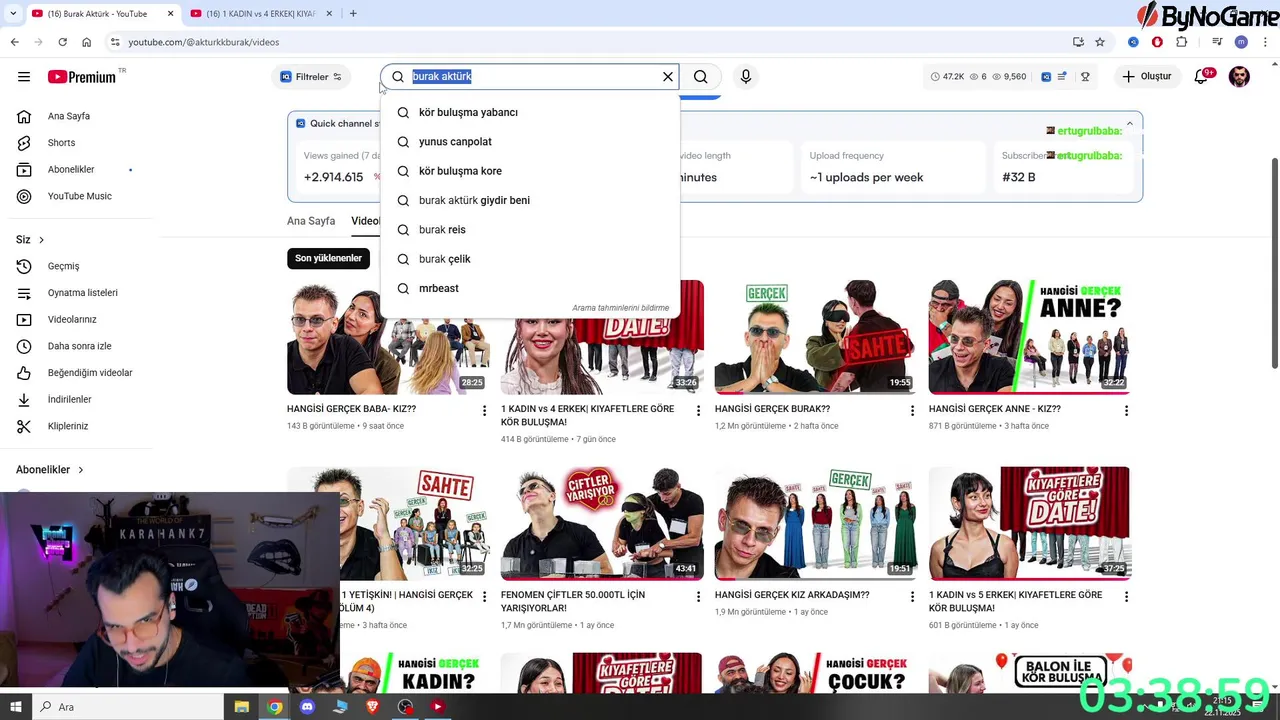Screen dimensions: 1280x720
Task: Open HANGİSİ GERÇEK ANNE - KIZ?? thumbnail
Action: (1029, 337)
